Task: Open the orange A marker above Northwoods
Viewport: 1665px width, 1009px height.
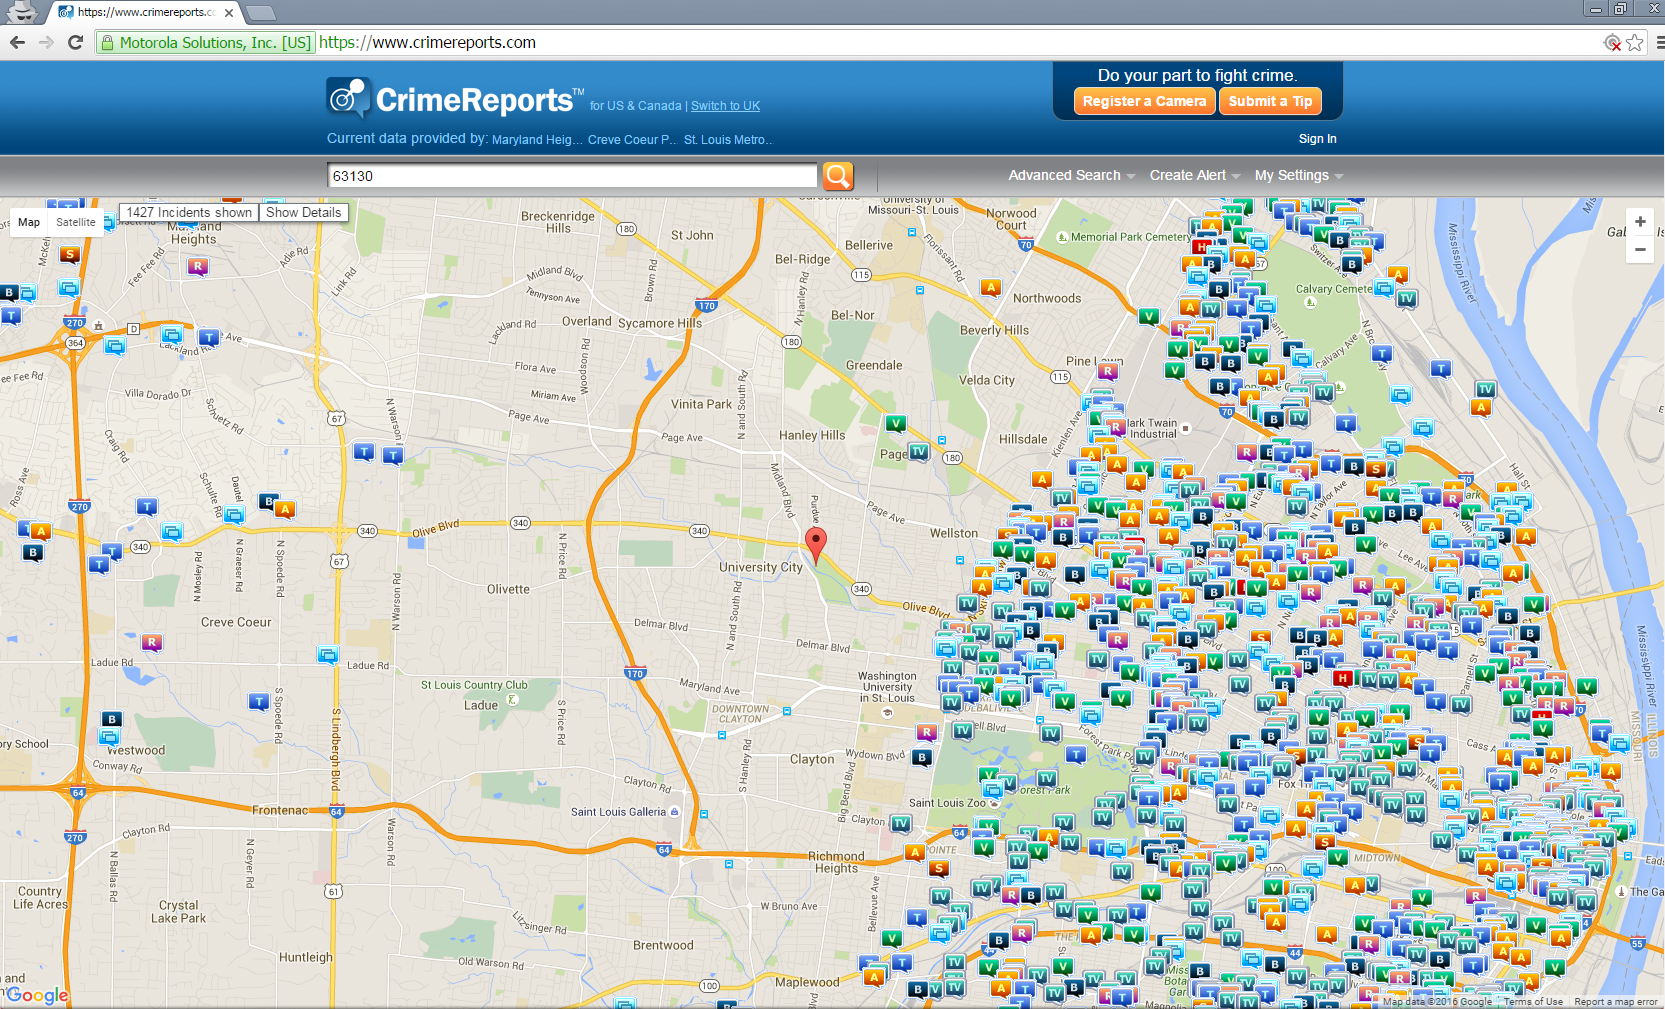Action: [990, 287]
